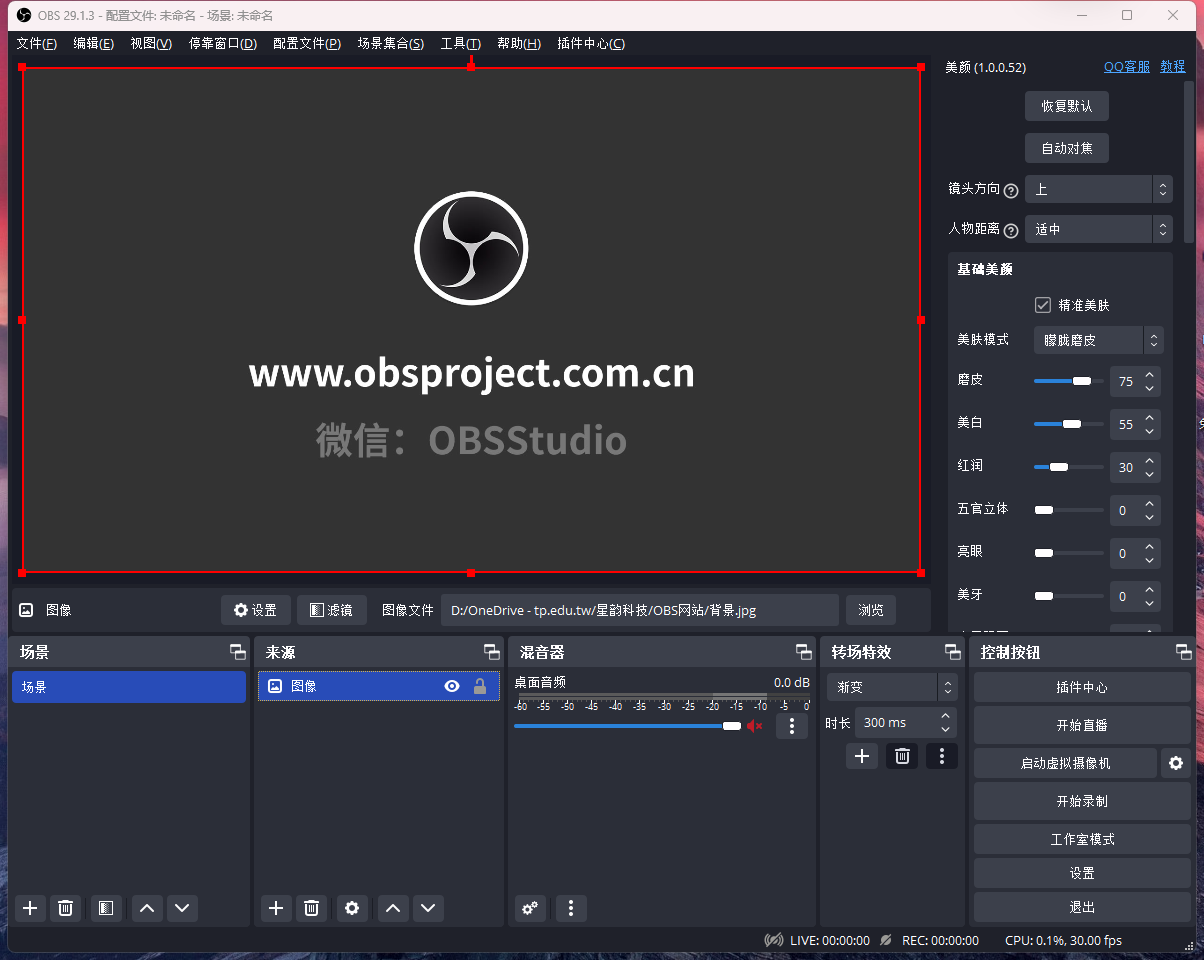
Task: Add a new scene with the plus icon
Action: (30, 908)
